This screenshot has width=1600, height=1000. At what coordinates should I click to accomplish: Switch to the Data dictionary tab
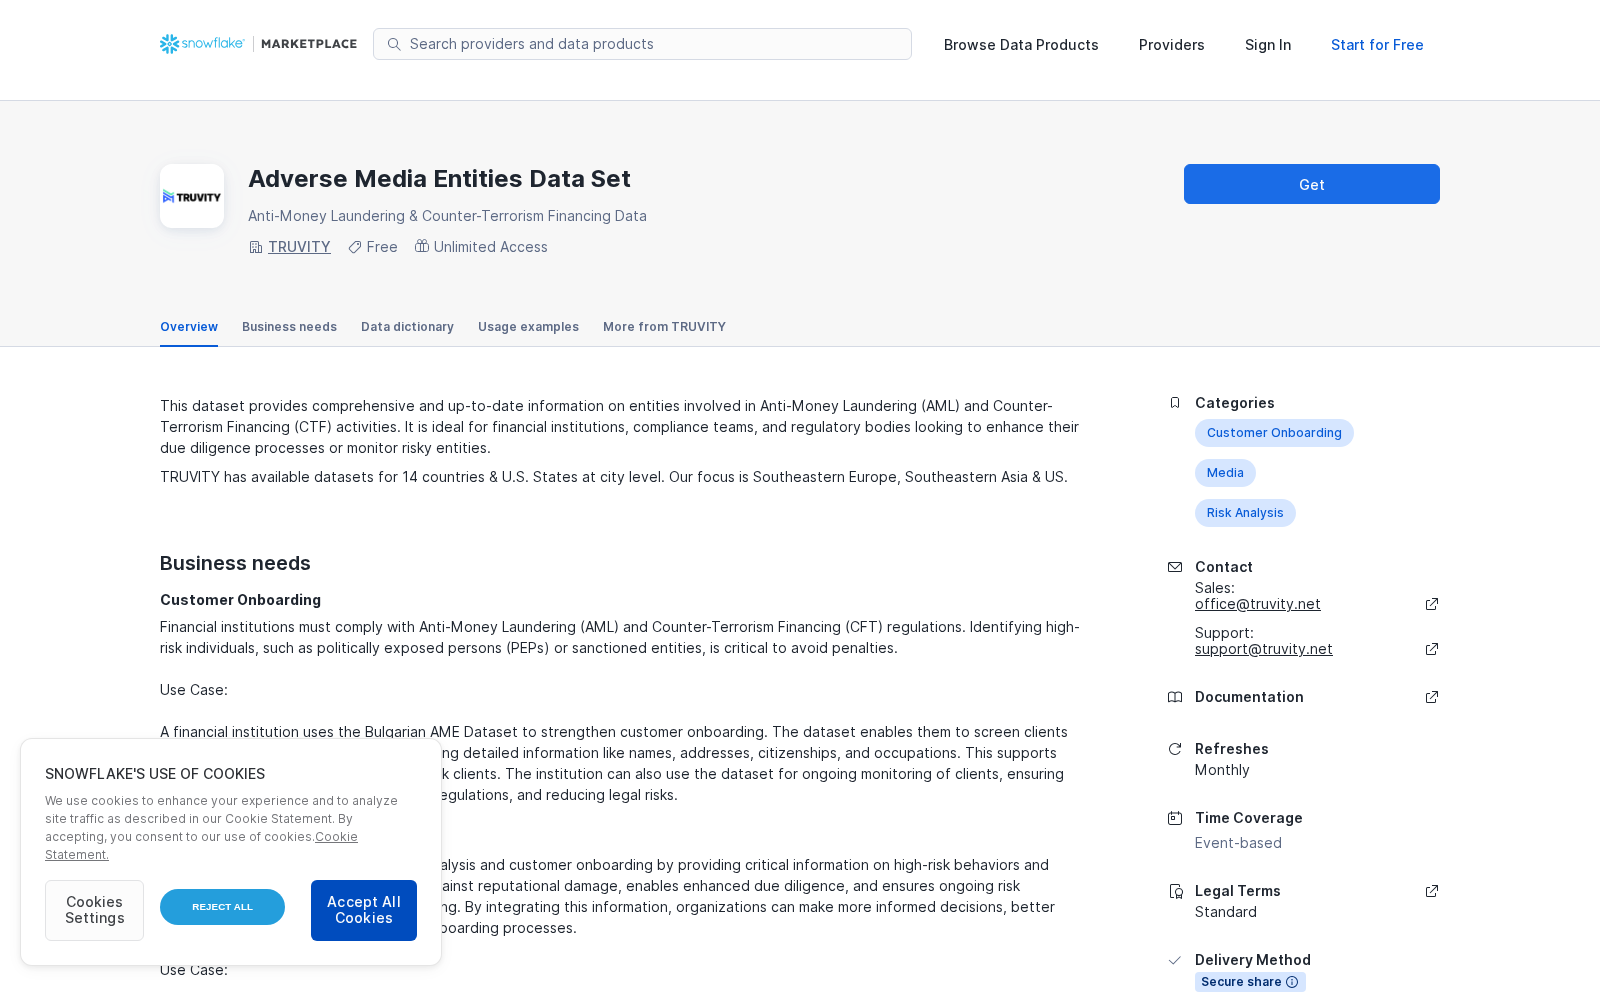pyautogui.click(x=407, y=327)
